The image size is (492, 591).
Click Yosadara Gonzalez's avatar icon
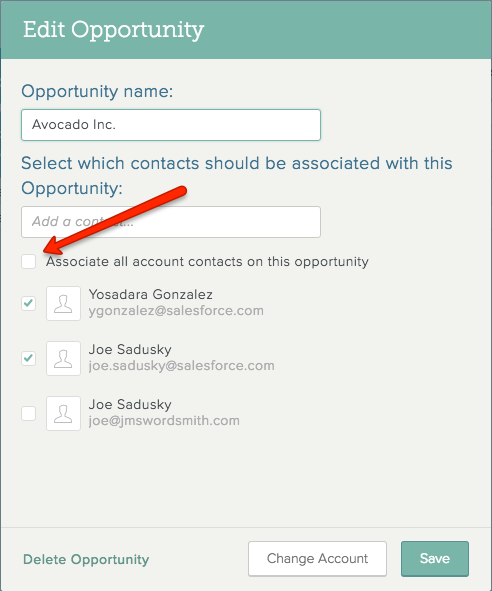point(63,303)
